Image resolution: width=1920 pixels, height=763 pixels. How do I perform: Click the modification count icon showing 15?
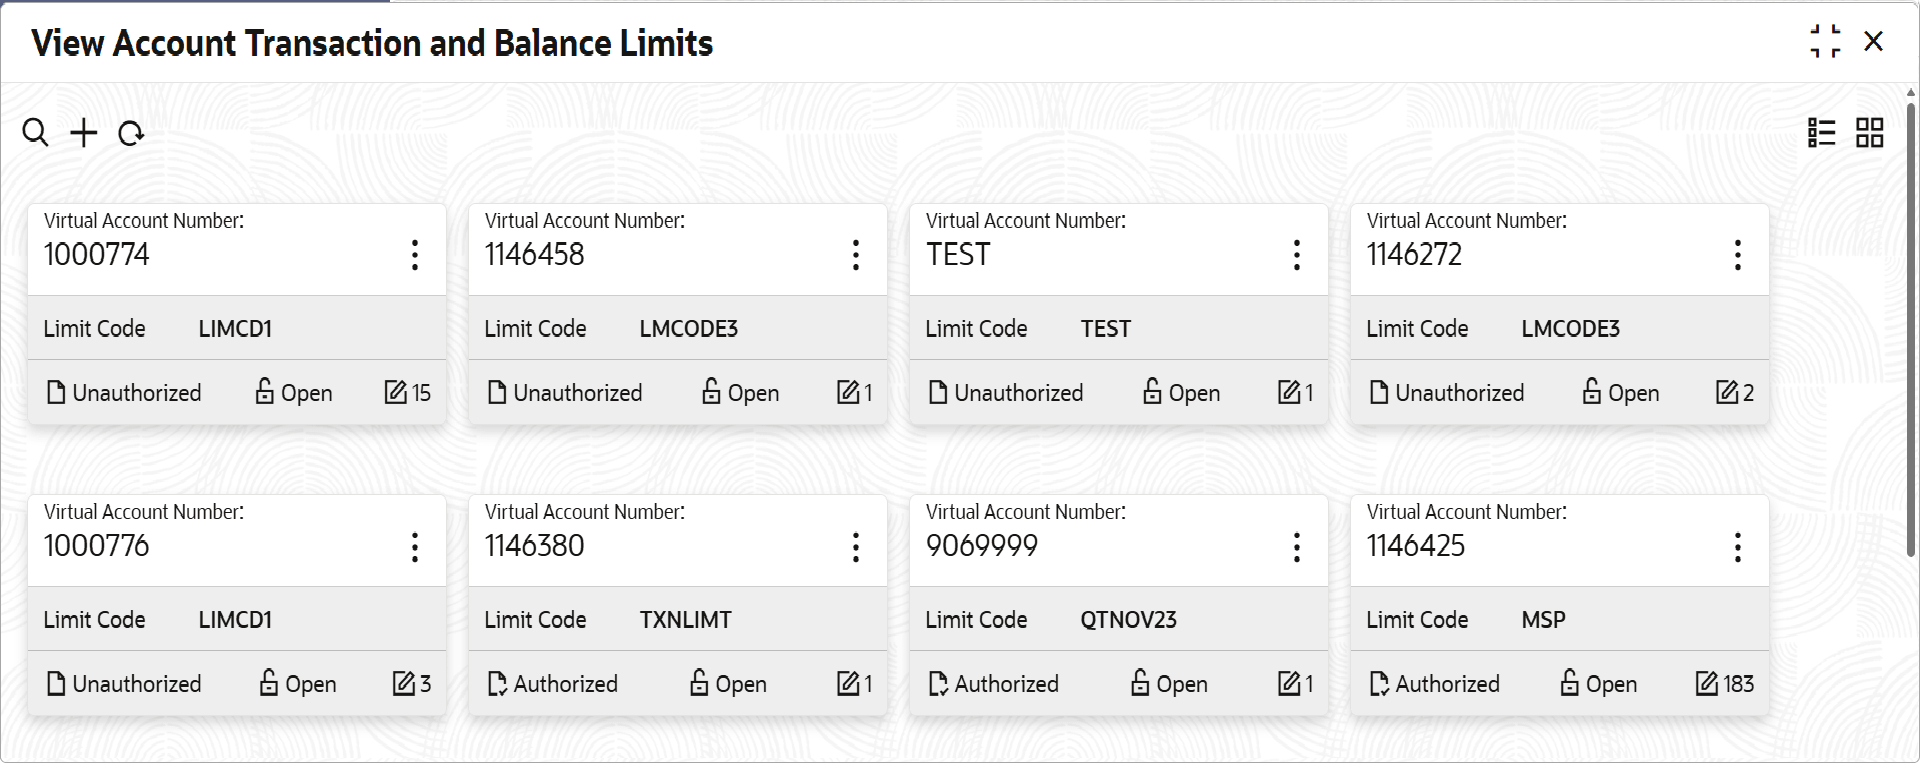[396, 392]
